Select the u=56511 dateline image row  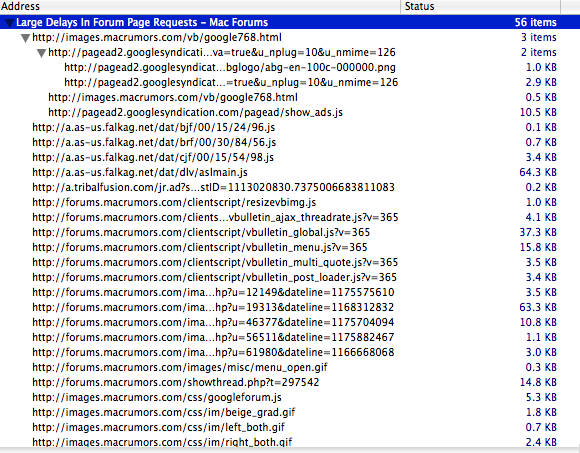coord(290,337)
